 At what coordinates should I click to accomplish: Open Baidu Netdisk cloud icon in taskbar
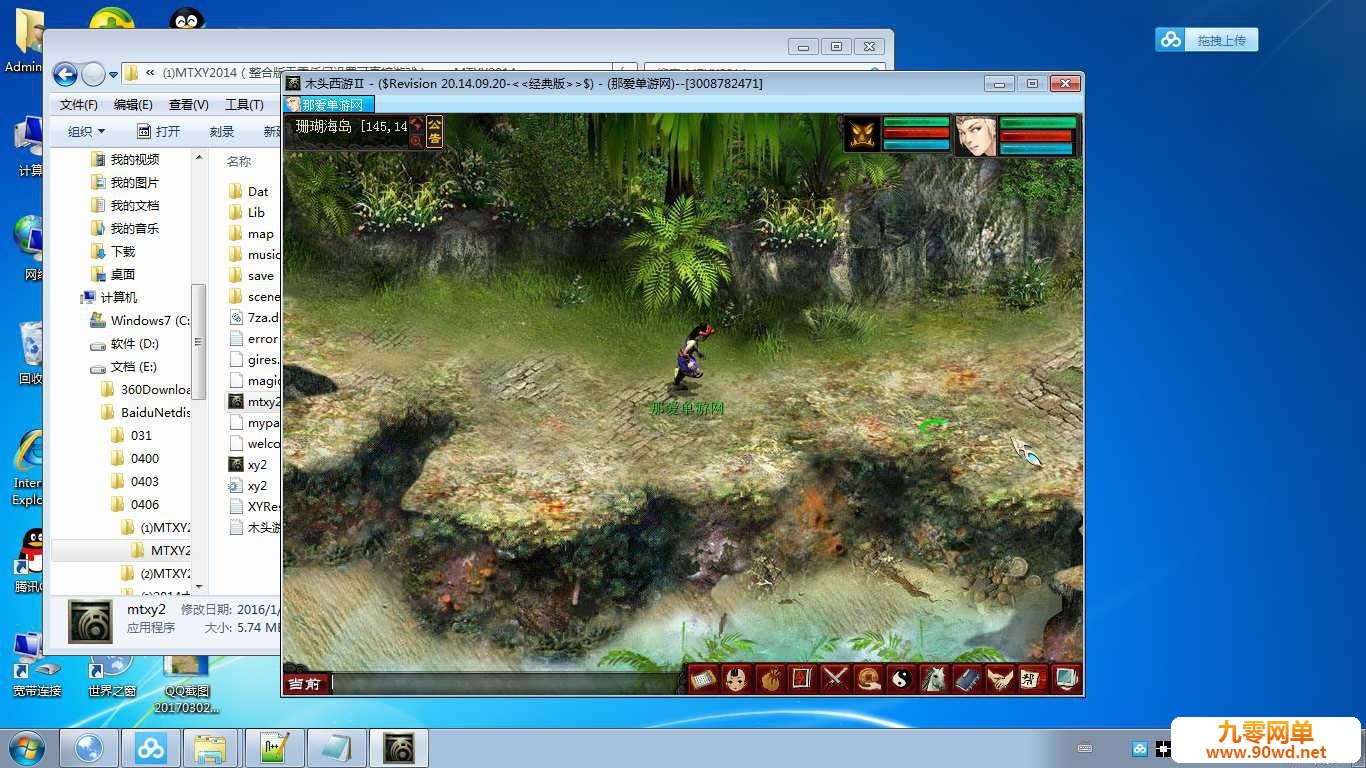151,748
